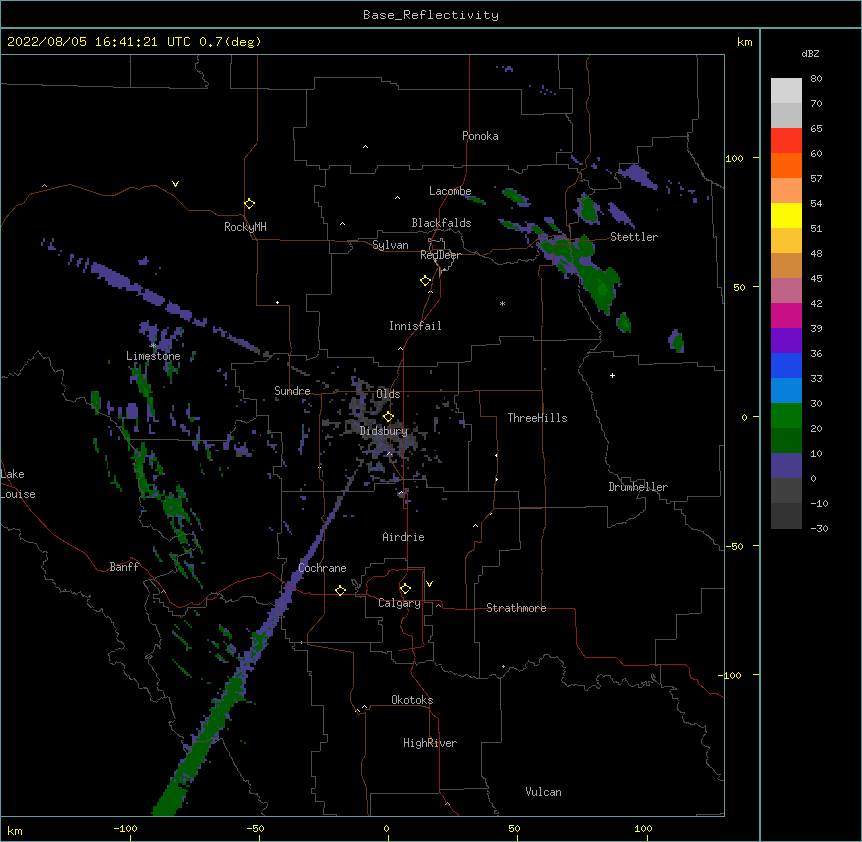Select the magenta swatch in the dBZ legend
The image size is (862, 842).
click(x=786, y=315)
